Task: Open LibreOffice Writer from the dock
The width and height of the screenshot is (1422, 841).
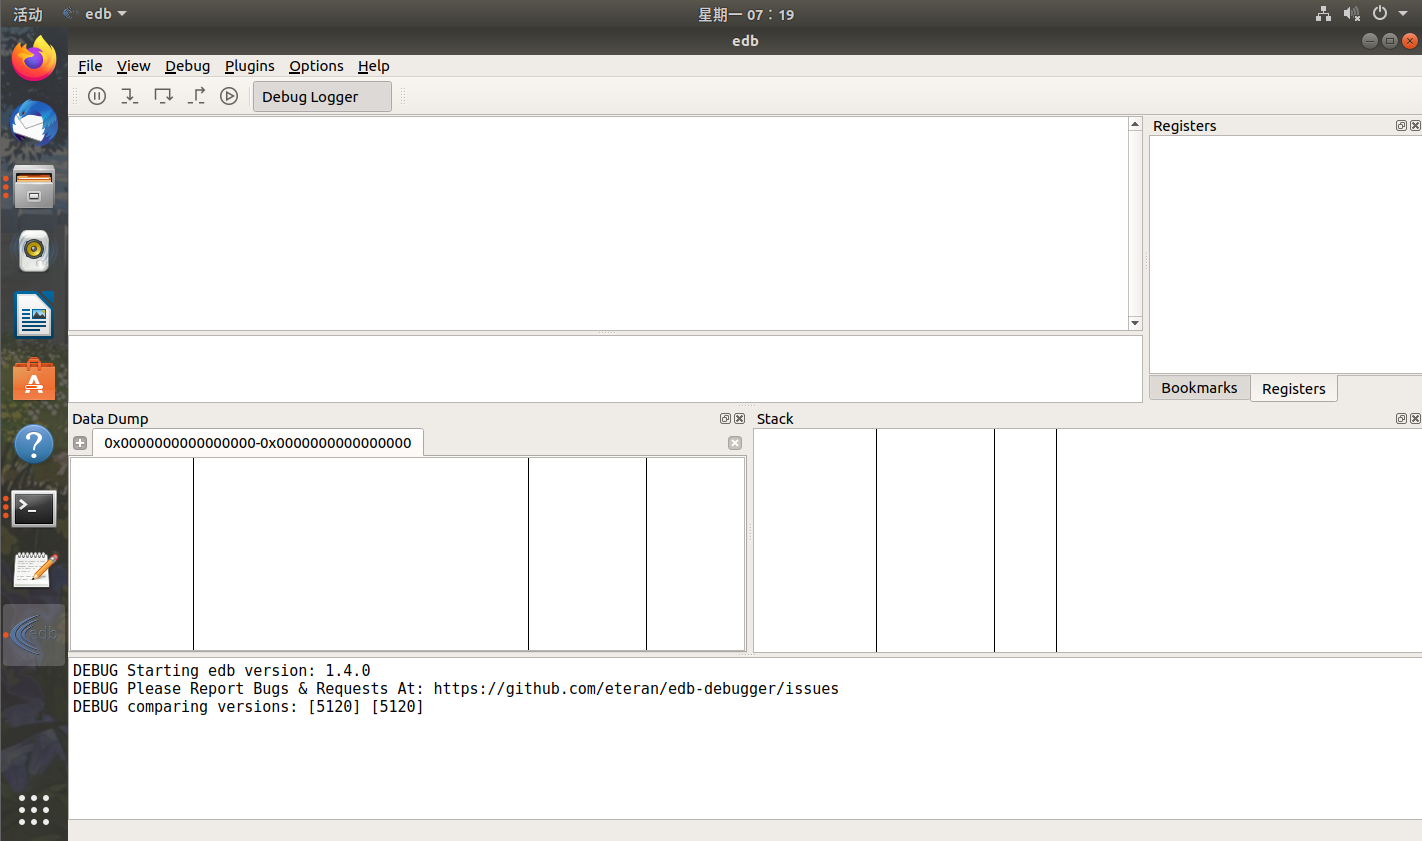Action: click(34, 315)
